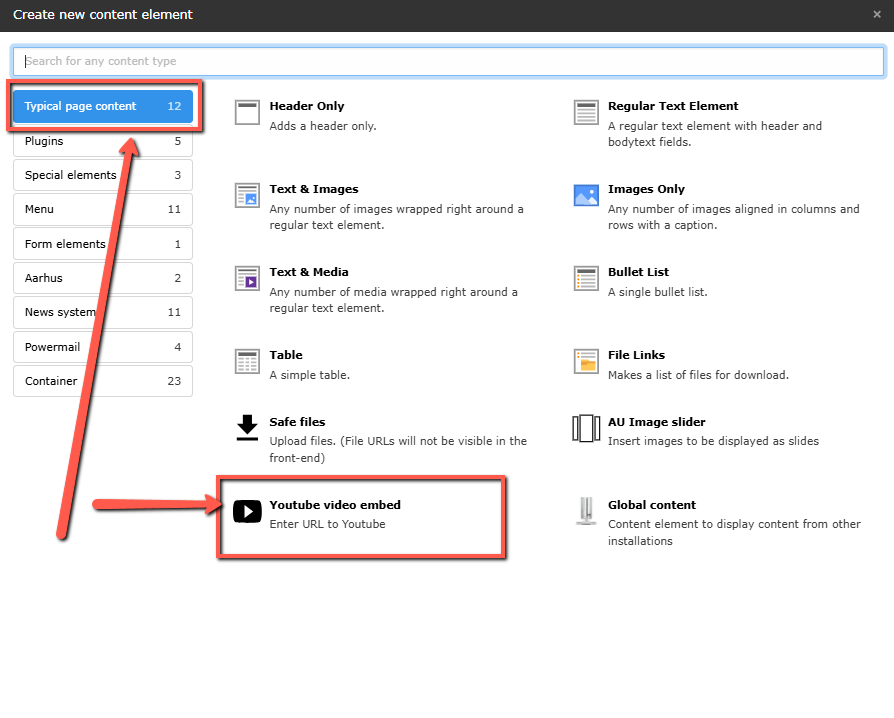
Task: Click the content type search field
Action: 448,61
